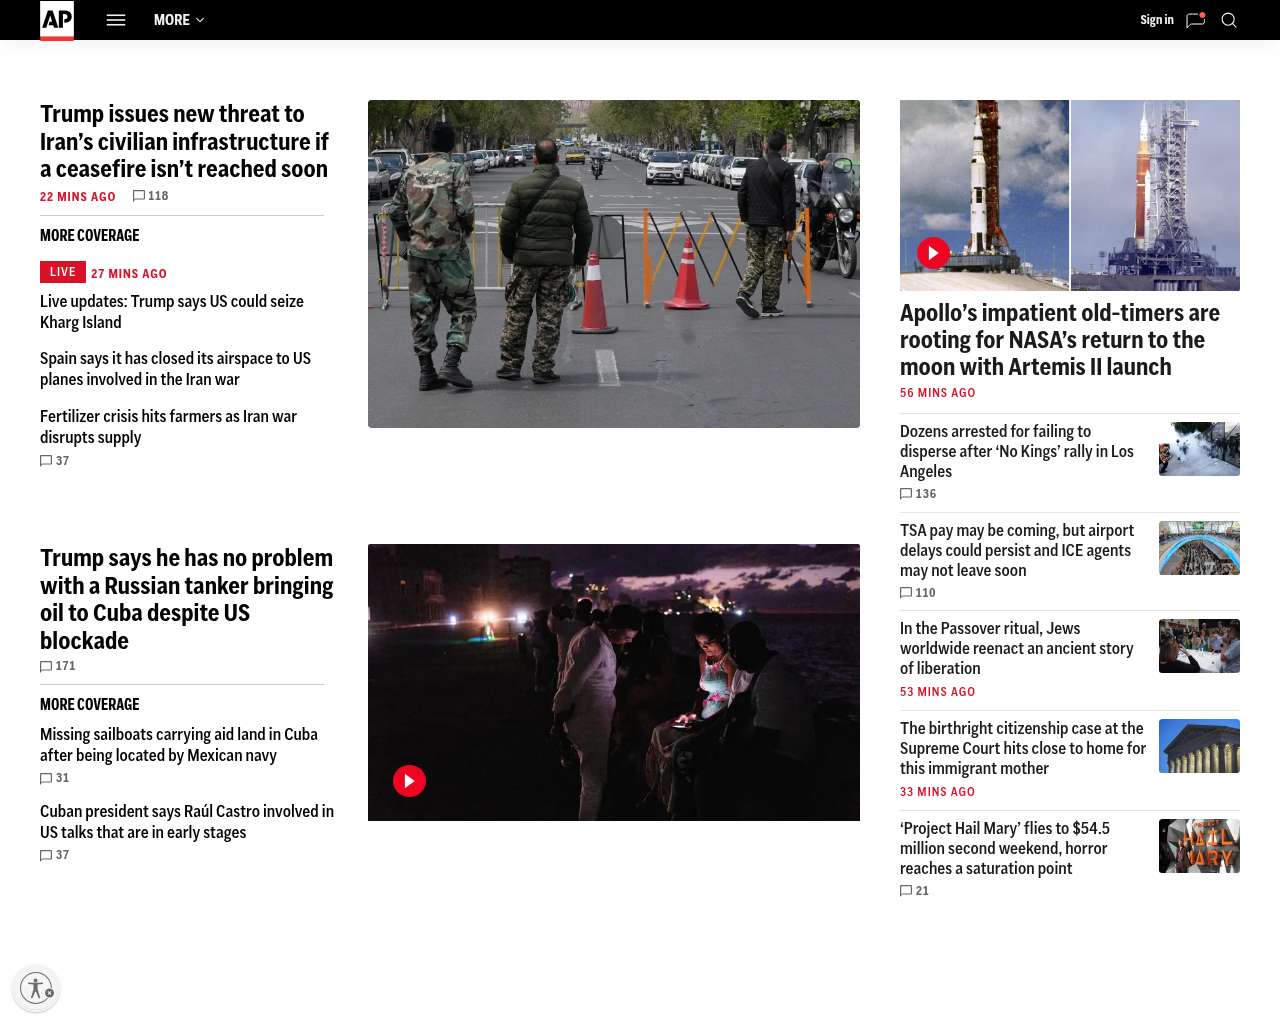View 37 comments on Fertilizer story
The height and width of the screenshot is (1024, 1280).
point(55,461)
